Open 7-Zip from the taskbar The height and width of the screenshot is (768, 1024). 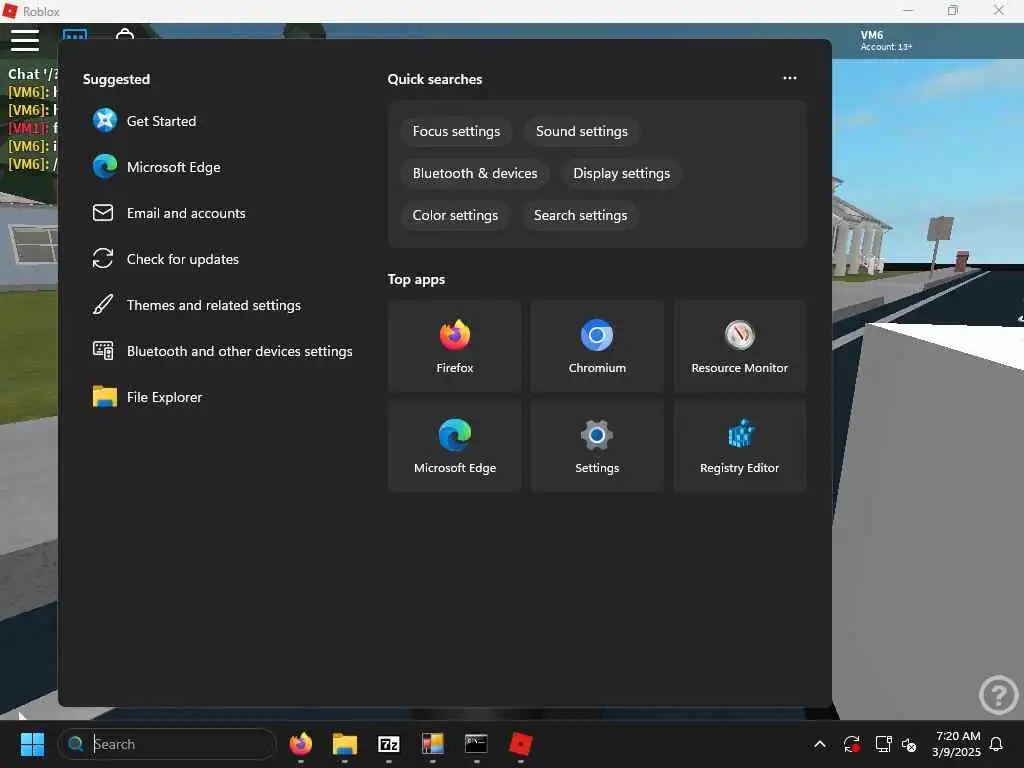point(389,744)
